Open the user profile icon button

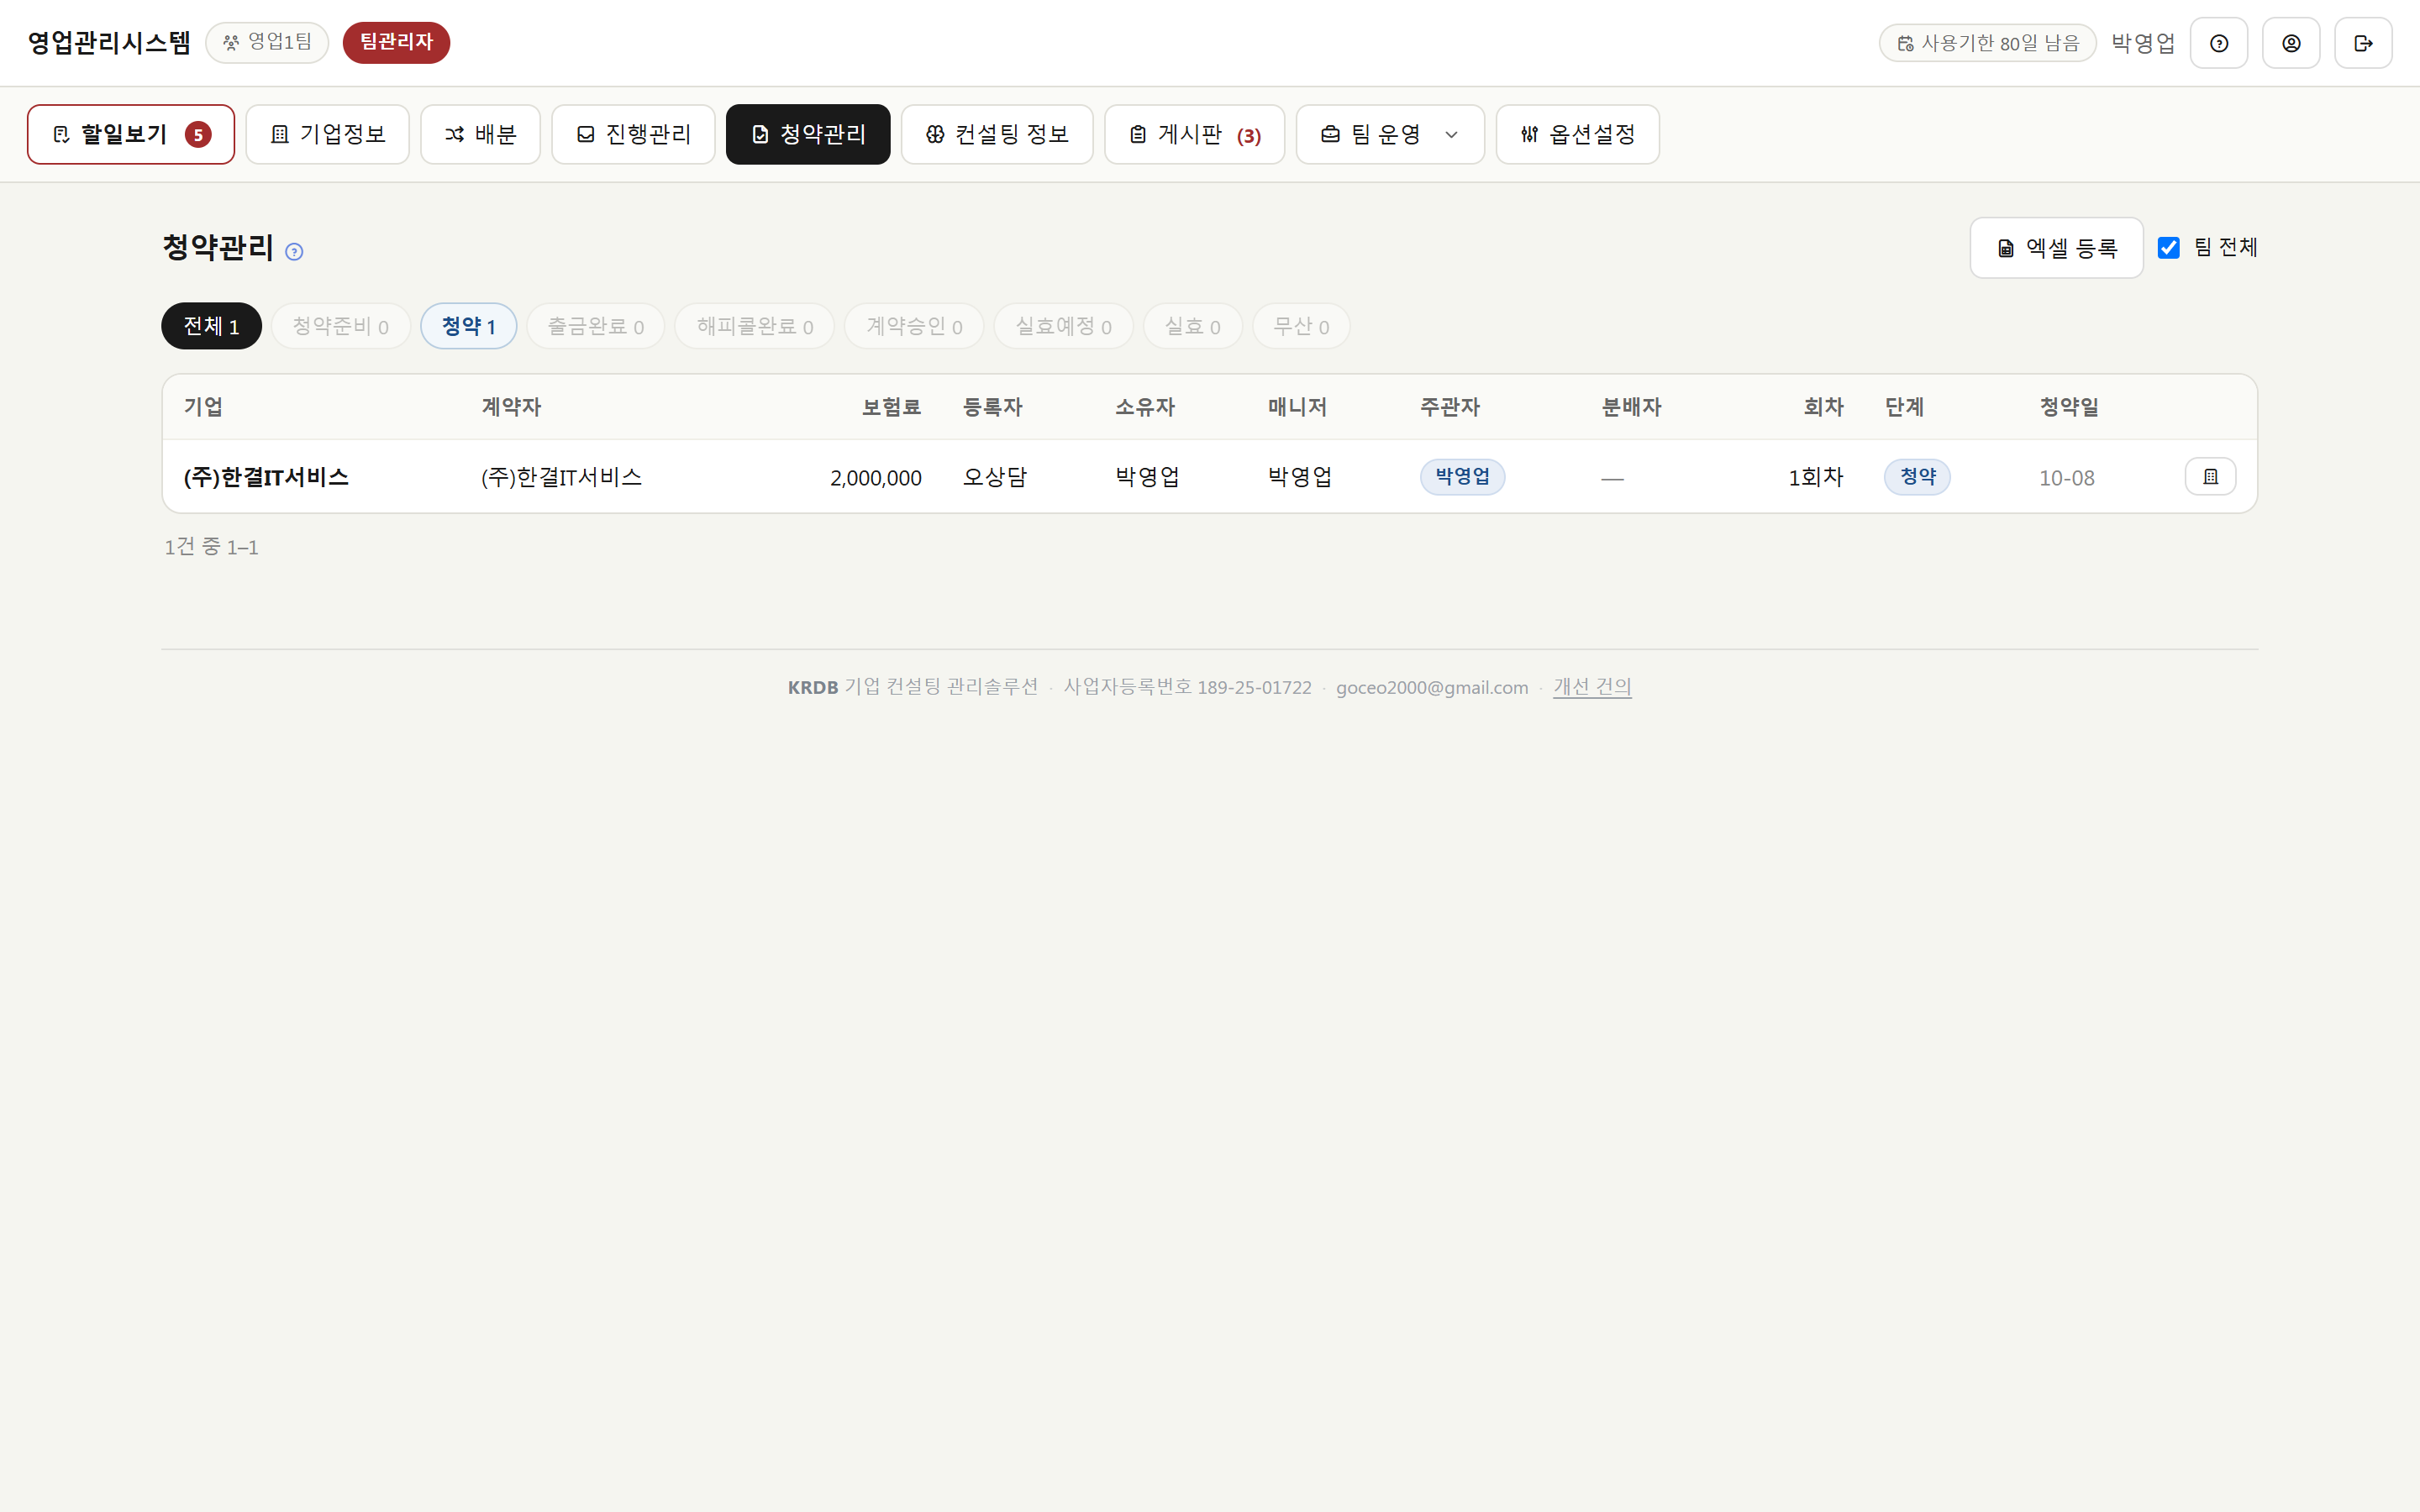pos(2290,43)
